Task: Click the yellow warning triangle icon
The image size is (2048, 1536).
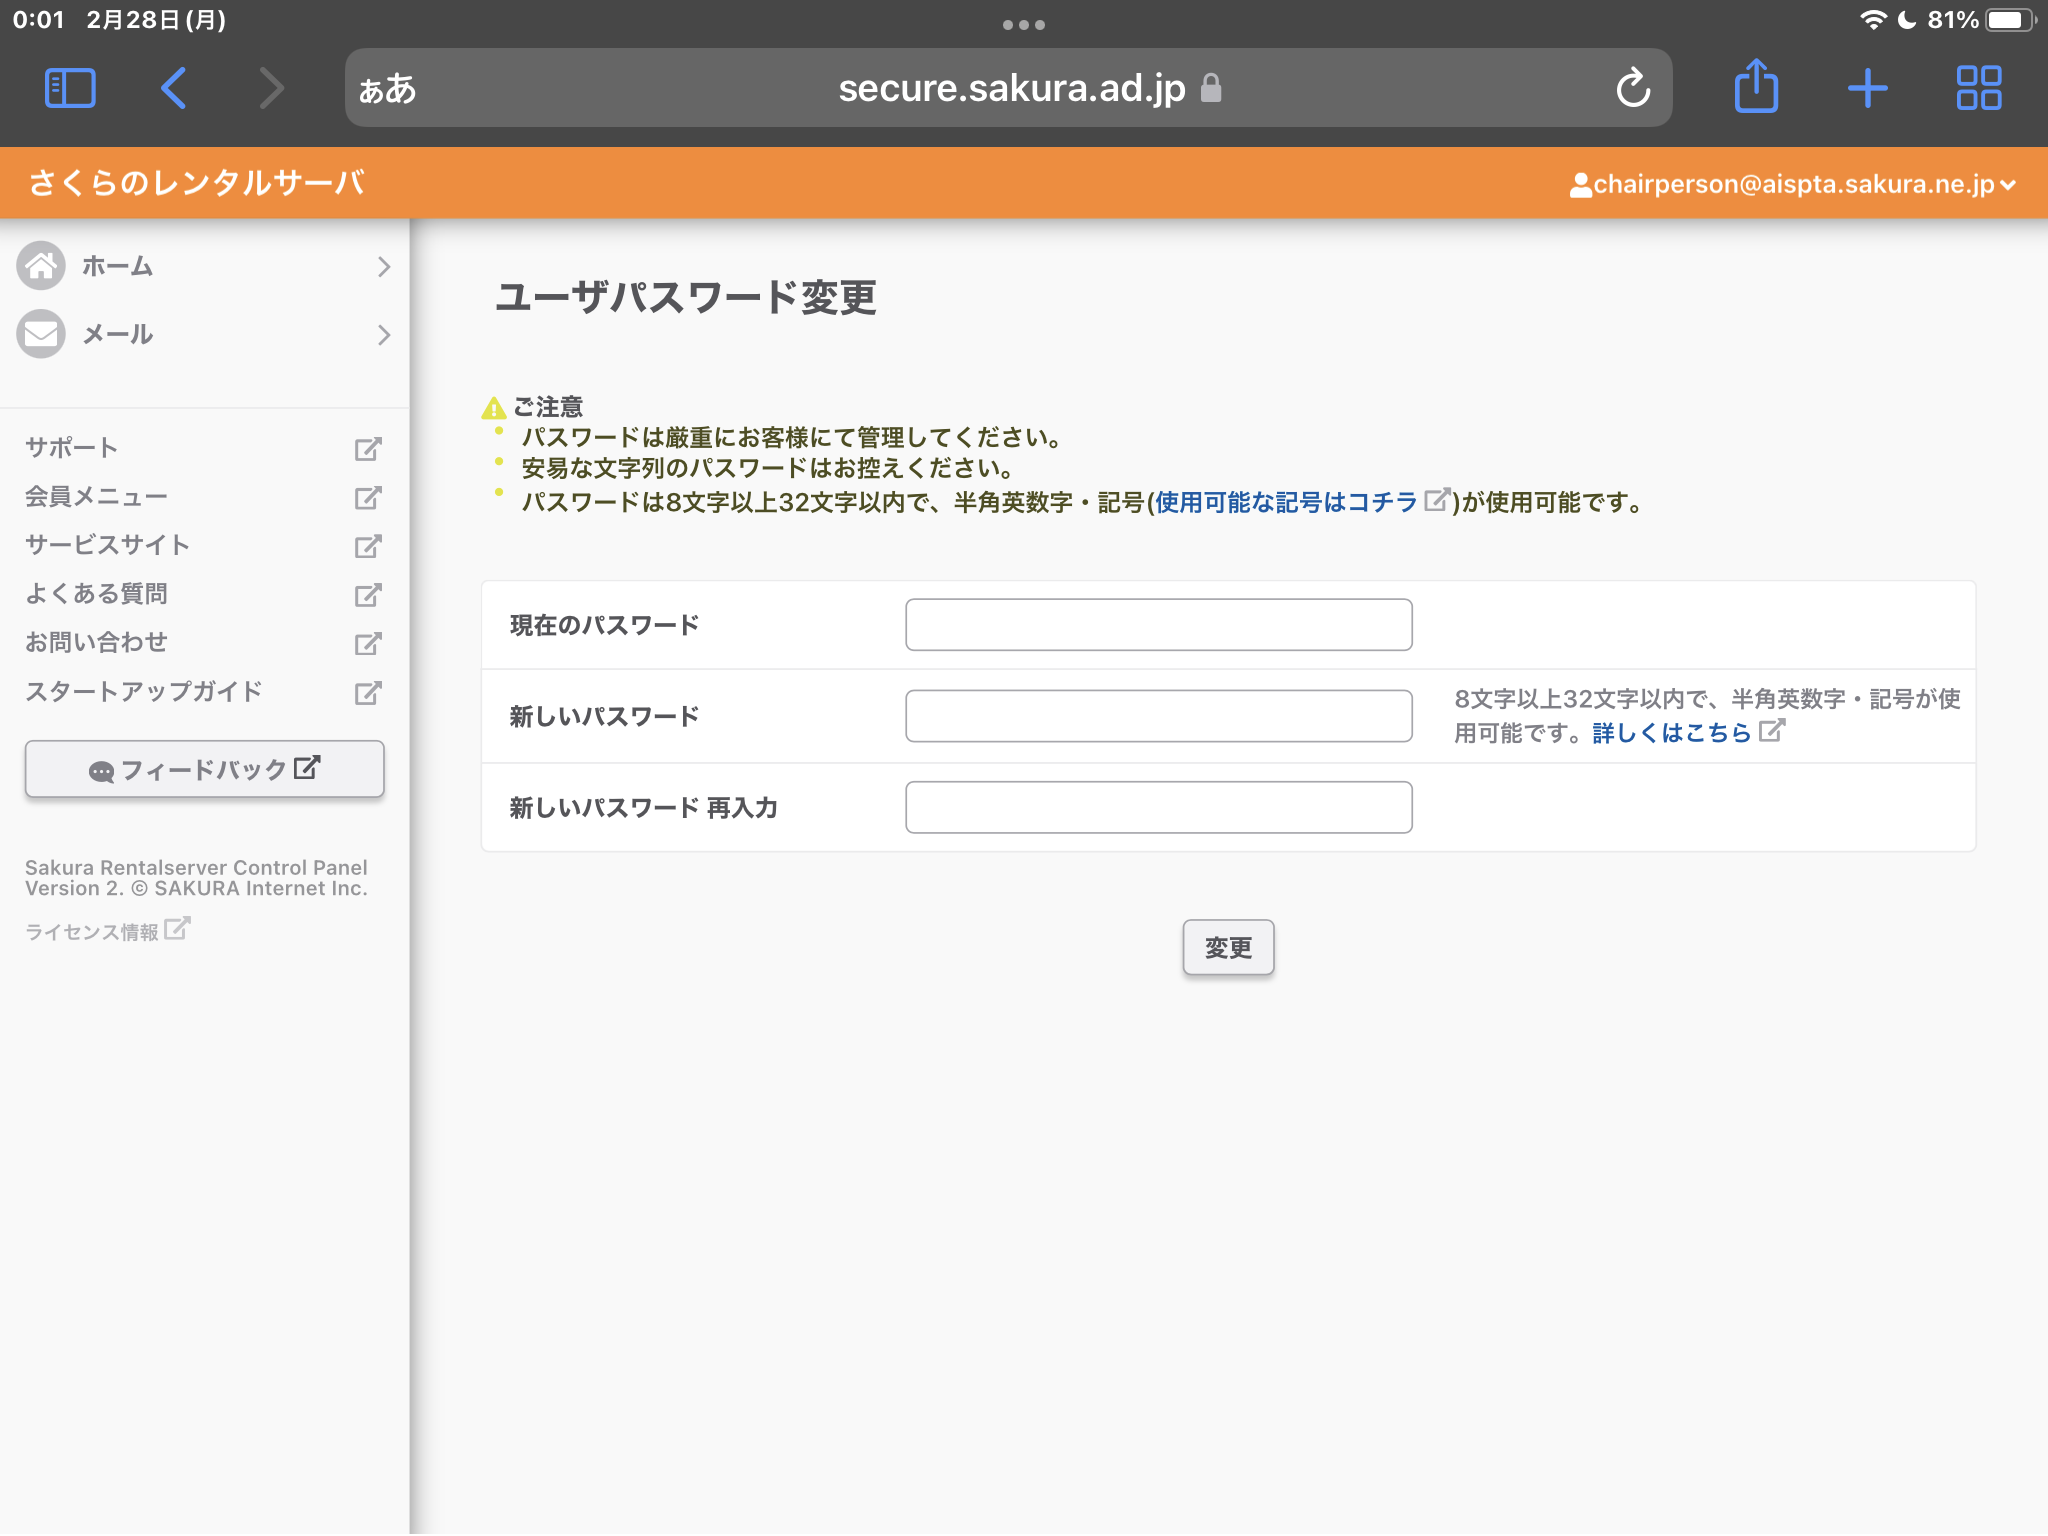Action: (493, 408)
